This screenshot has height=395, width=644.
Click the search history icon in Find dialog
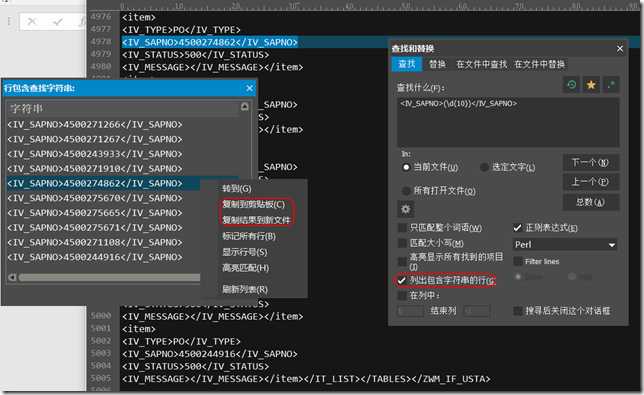point(571,85)
